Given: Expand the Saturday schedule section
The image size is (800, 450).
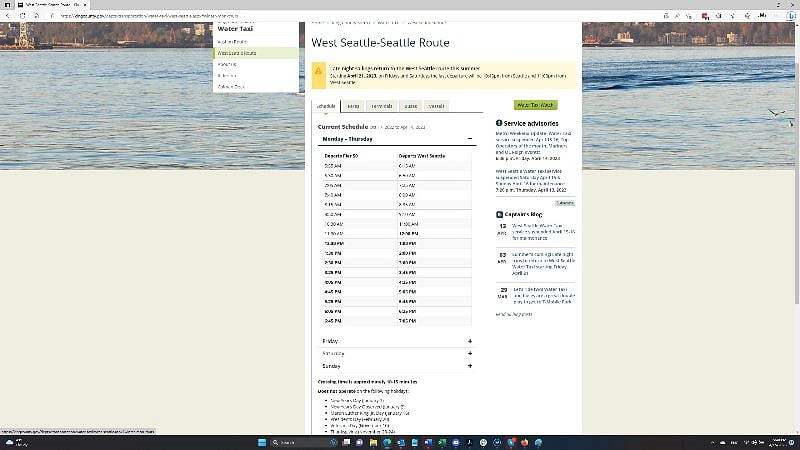Looking at the screenshot, I should pos(397,354).
